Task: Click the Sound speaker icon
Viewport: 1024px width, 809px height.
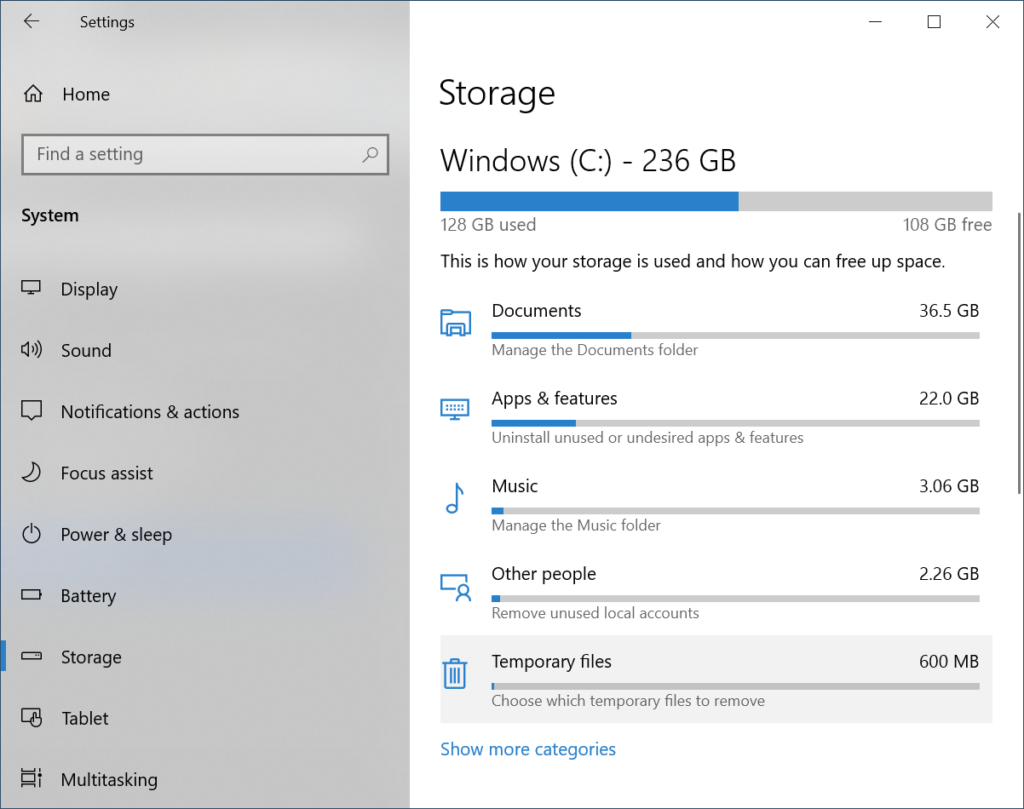Action: (31, 349)
